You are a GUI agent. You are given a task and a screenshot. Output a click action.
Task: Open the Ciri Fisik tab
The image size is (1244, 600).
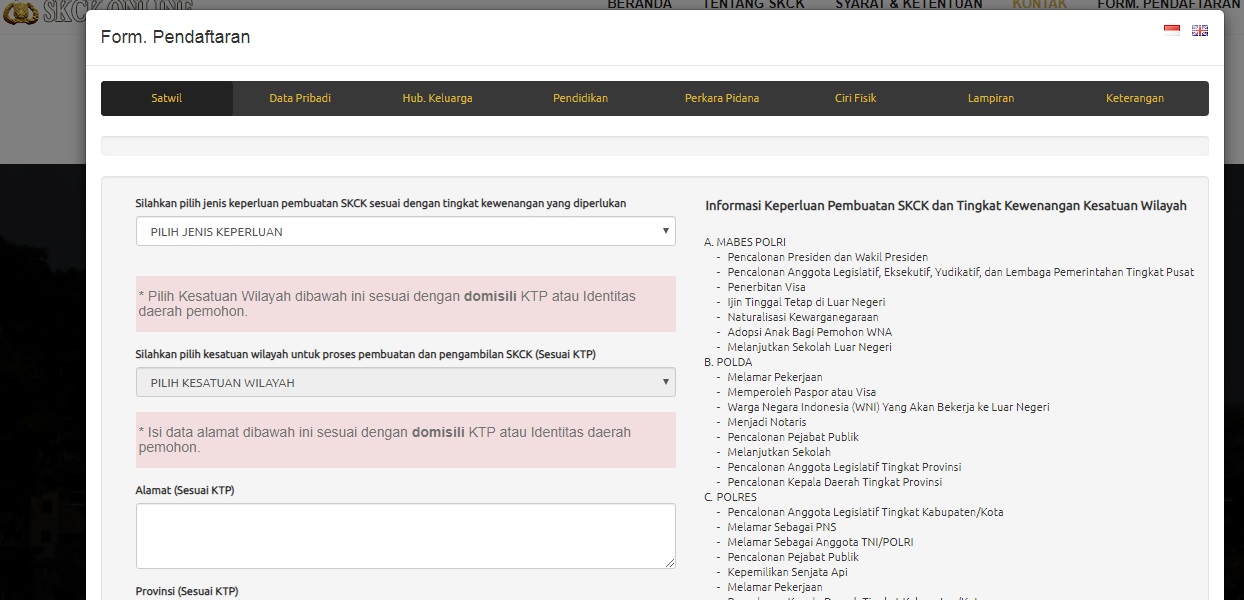pyautogui.click(x=855, y=98)
